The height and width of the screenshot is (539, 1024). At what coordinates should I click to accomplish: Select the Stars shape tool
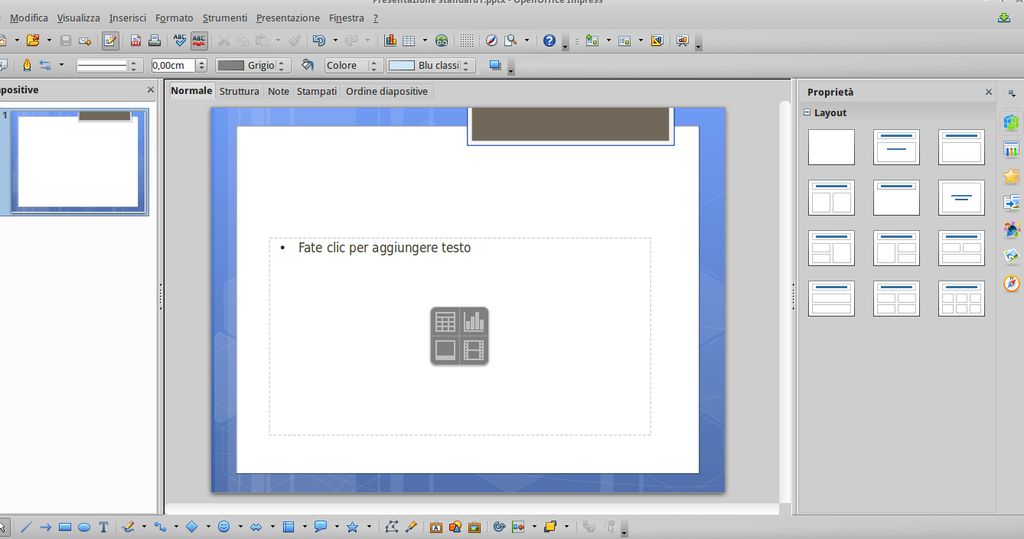[353, 527]
